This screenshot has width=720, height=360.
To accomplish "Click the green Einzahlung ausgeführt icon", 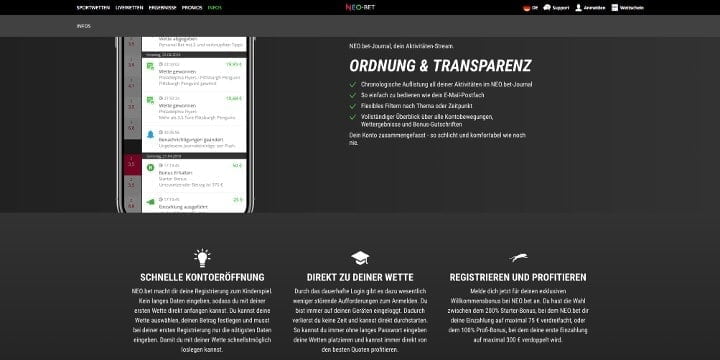I will point(150,202).
